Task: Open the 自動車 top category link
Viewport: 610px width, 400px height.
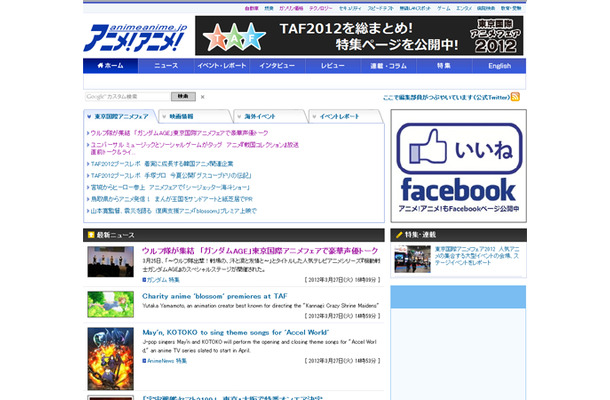Action: coord(251,8)
